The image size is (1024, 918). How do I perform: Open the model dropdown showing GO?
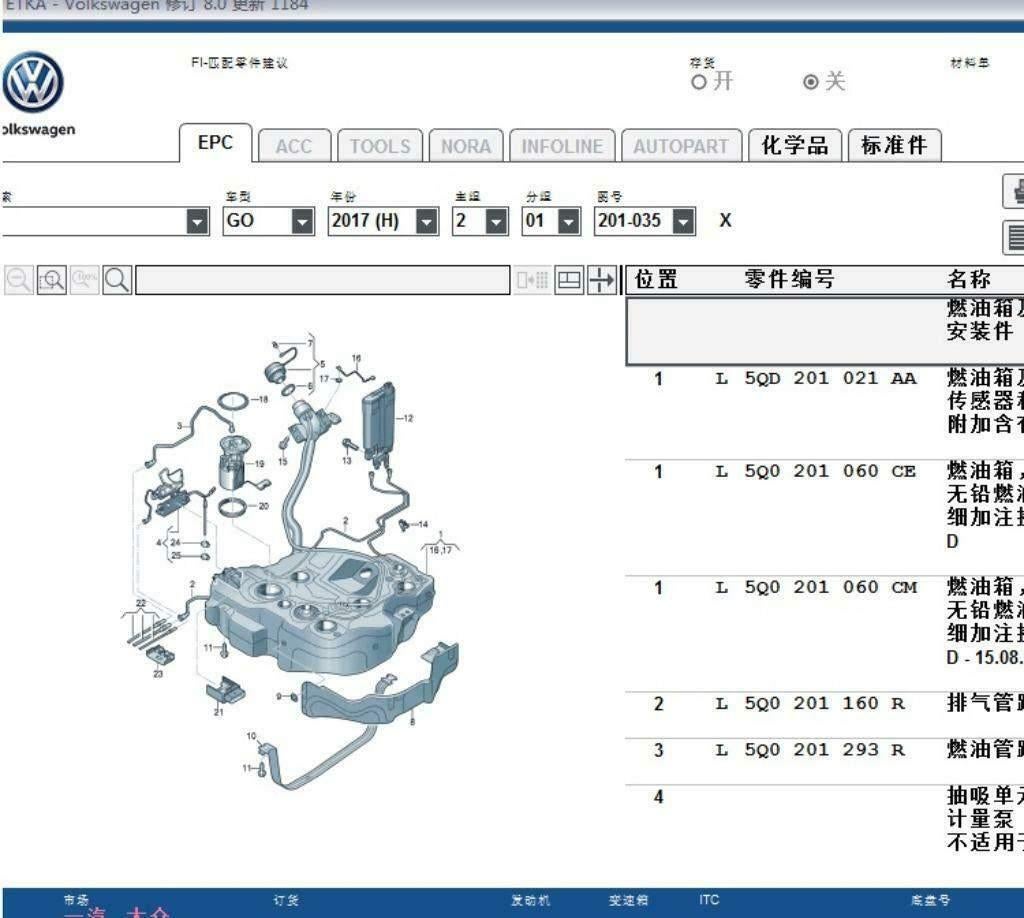(x=302, y=221)
